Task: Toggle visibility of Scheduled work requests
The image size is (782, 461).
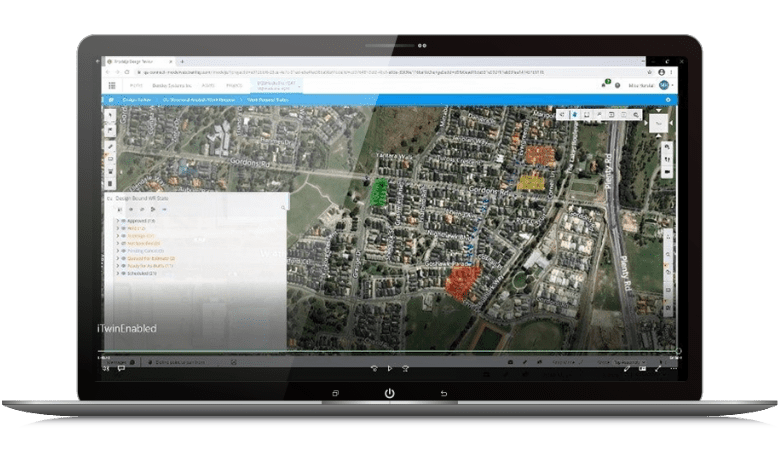Action: click(x=123, y=273)
